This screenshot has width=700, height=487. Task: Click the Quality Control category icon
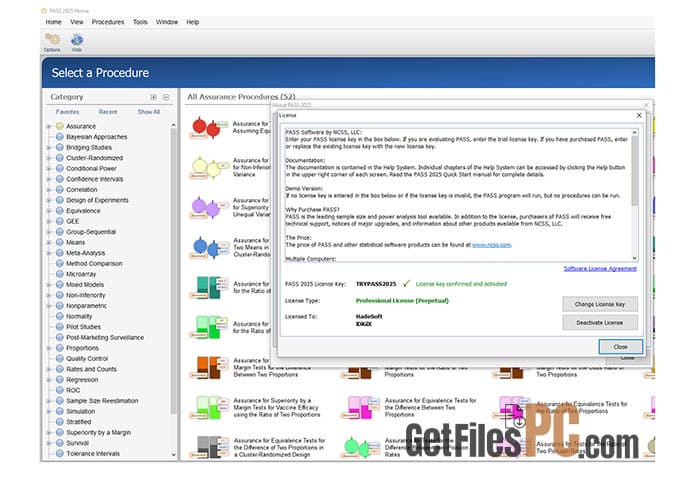(x=59, y=358)
